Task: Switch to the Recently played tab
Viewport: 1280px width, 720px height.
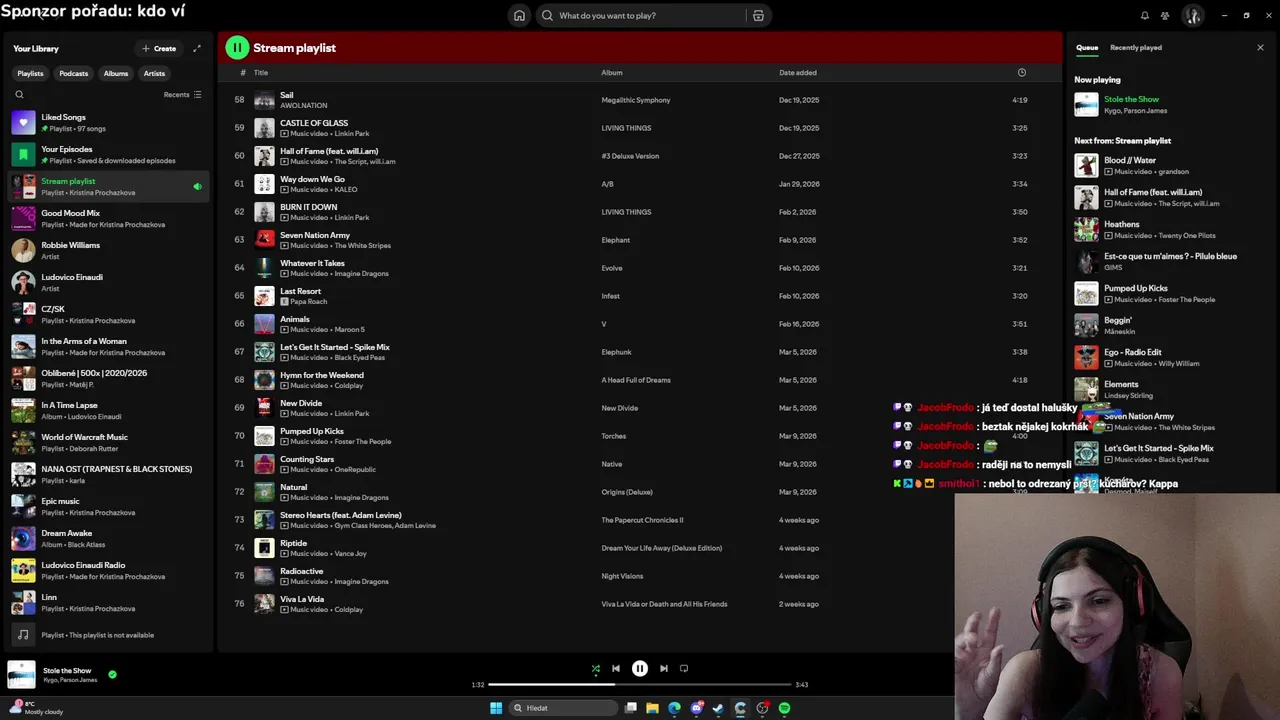Action: pos(1136,47)
